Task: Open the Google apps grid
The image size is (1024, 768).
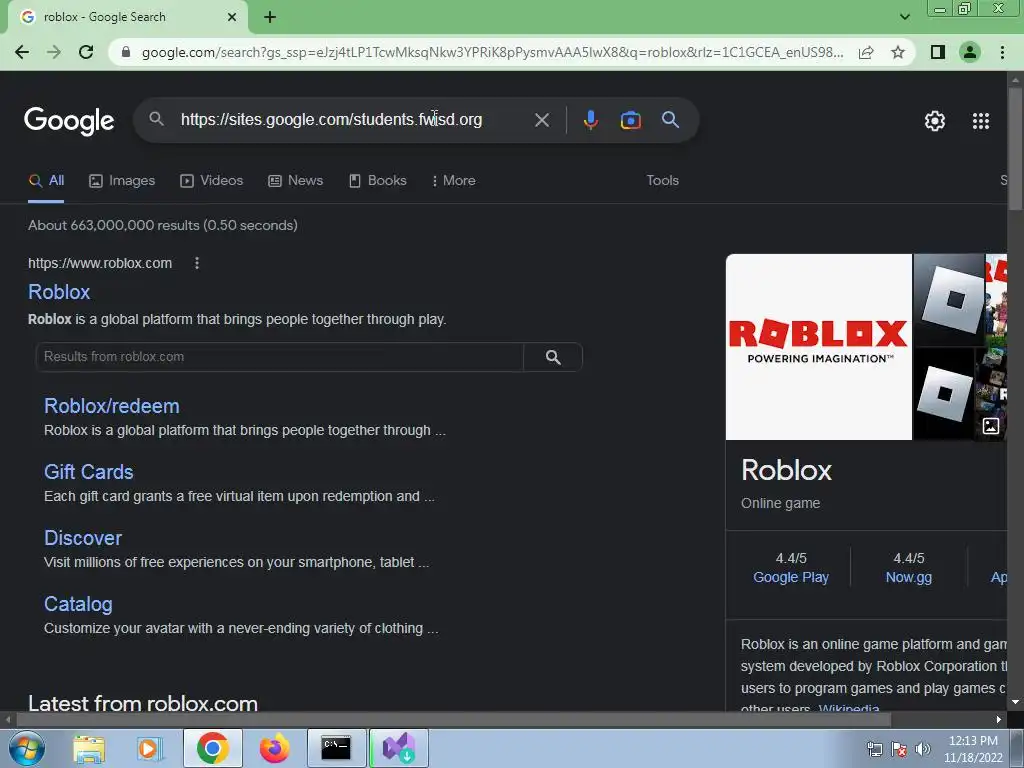Action: click(x=980, y=121)
